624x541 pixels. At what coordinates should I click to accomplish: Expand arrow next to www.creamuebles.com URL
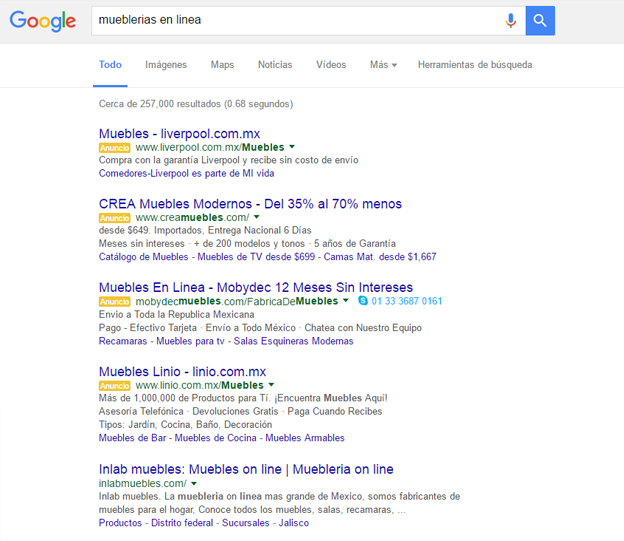coord(257,217)
